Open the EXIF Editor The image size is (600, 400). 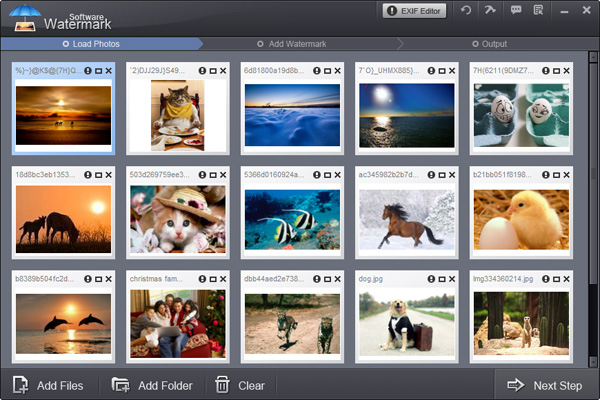[x=414, y=11]
